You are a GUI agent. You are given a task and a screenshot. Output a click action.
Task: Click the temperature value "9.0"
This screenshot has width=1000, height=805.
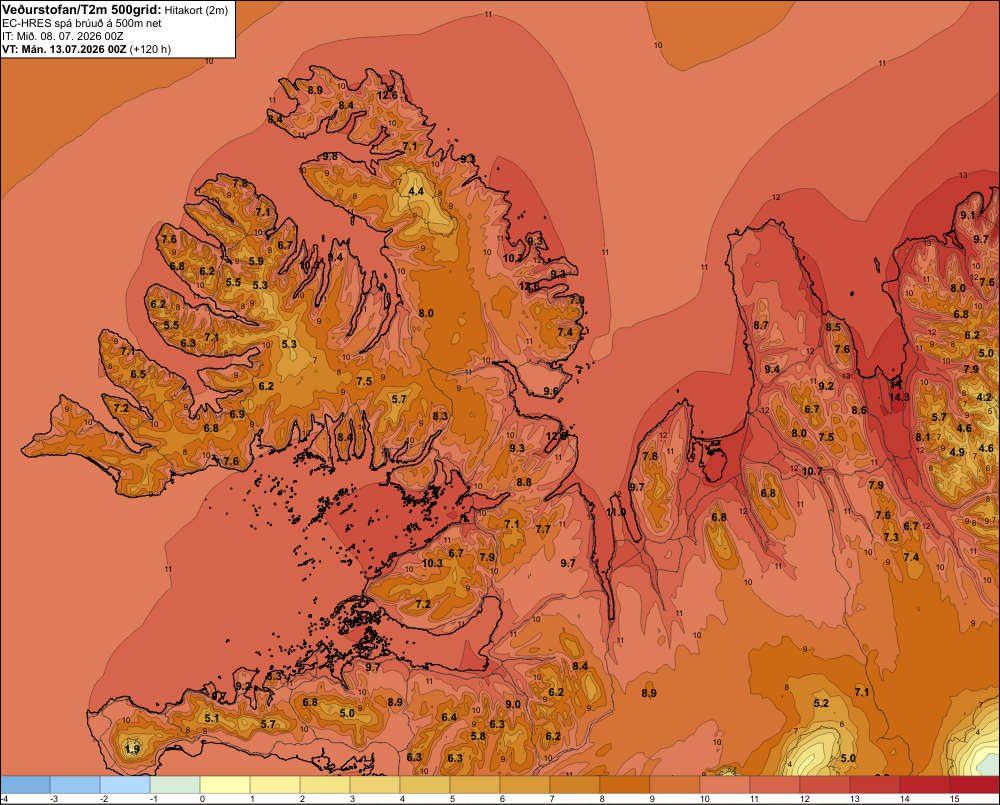point(513,704)
